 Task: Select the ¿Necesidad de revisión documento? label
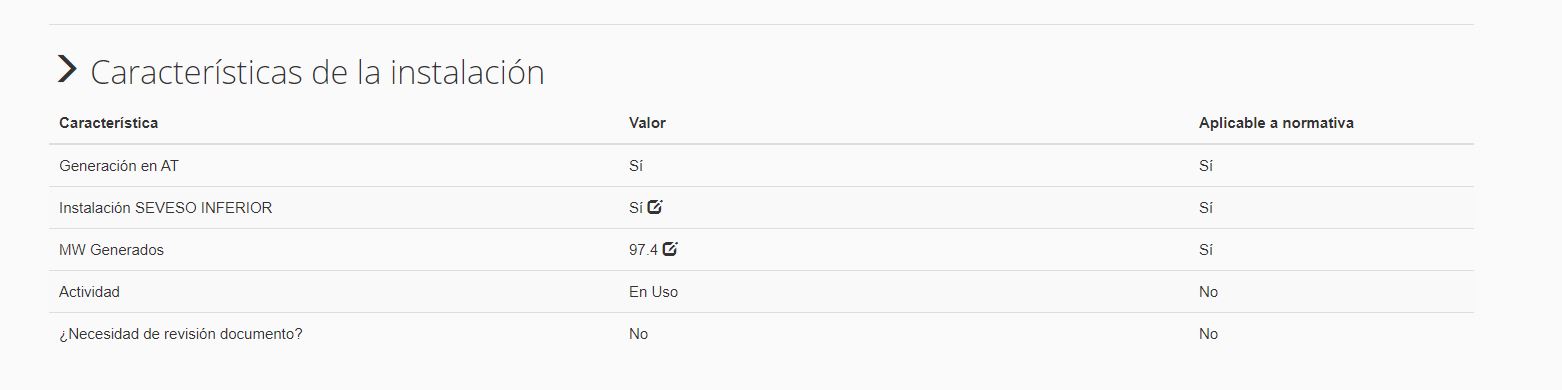[x=181, y=334]
